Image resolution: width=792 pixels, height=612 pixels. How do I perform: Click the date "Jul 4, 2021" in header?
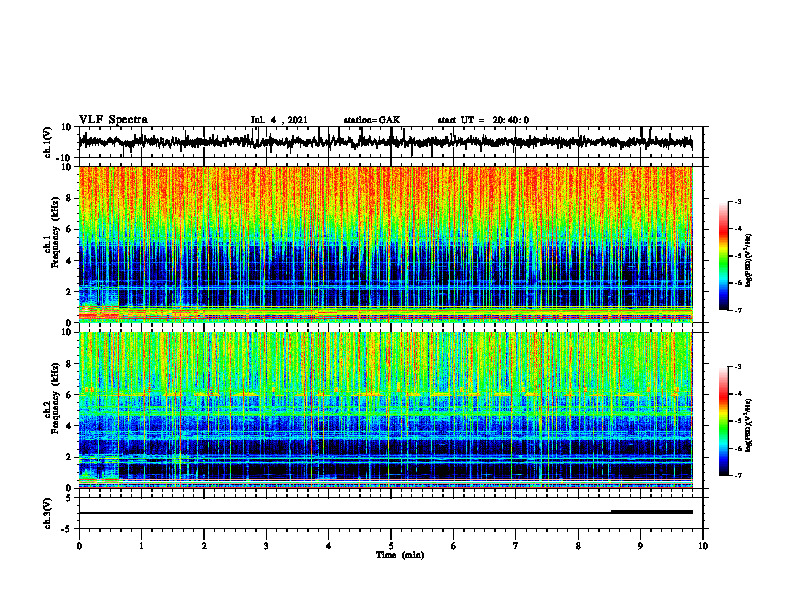(x=279, y=120)
